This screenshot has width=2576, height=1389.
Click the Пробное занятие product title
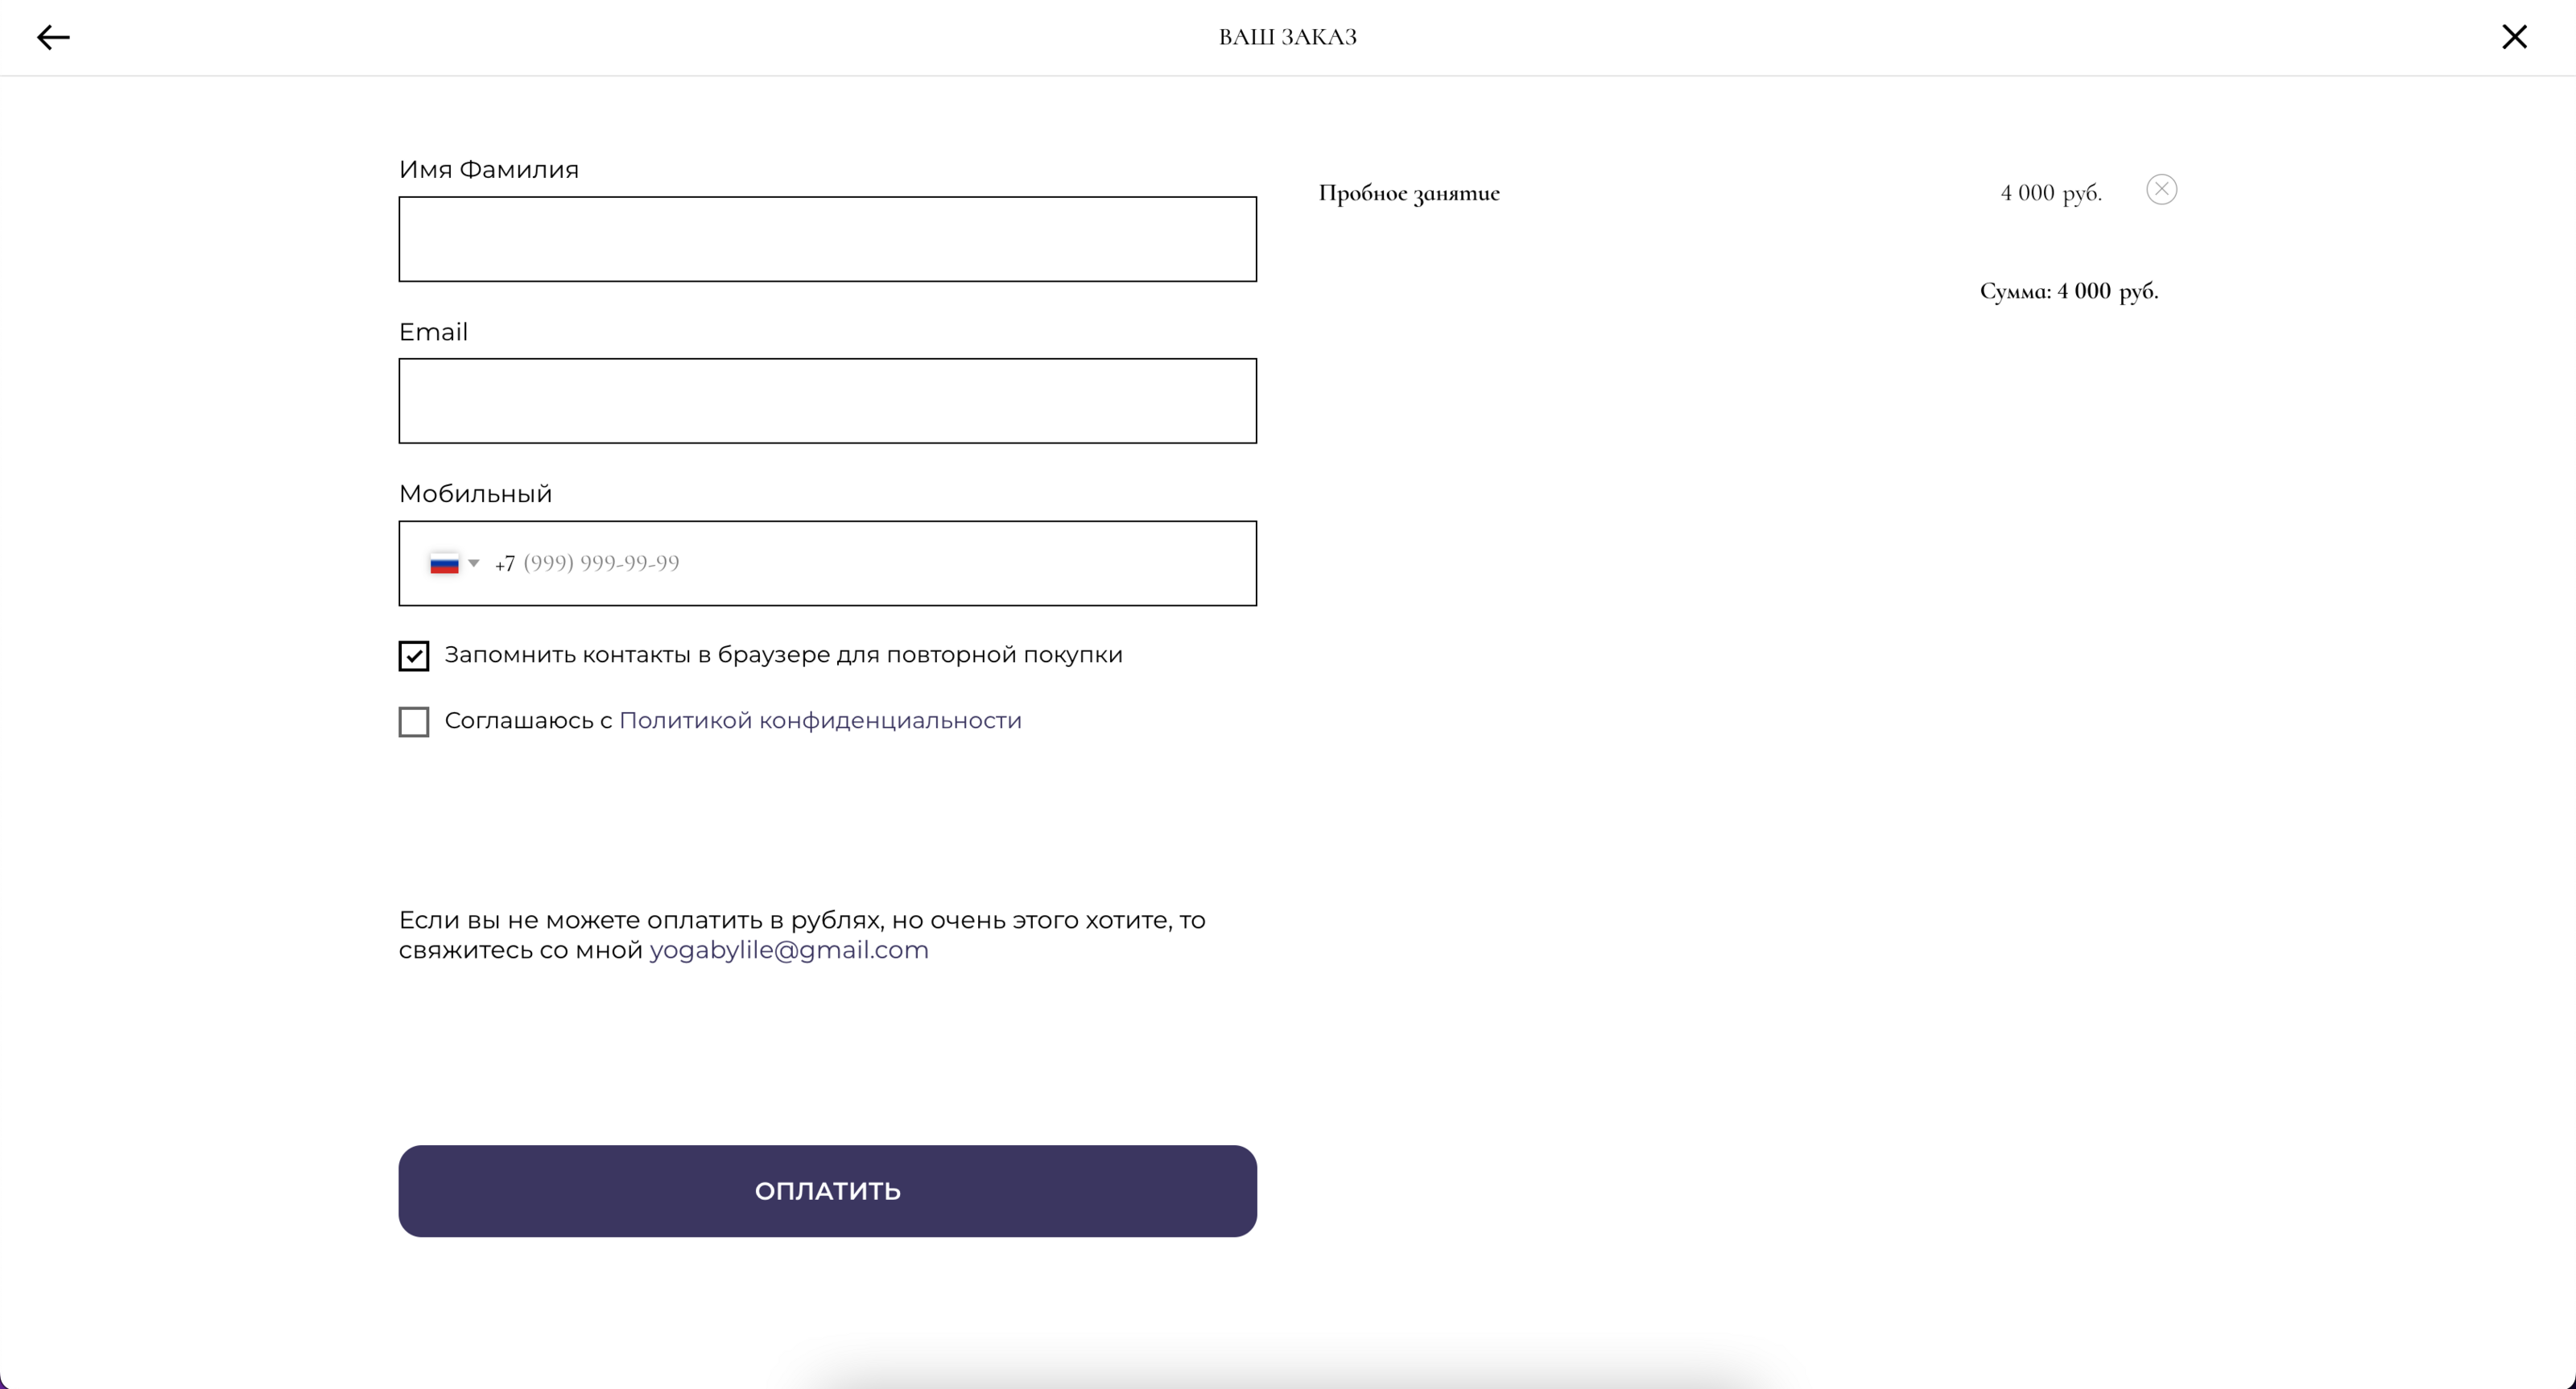click(1409, 193)
